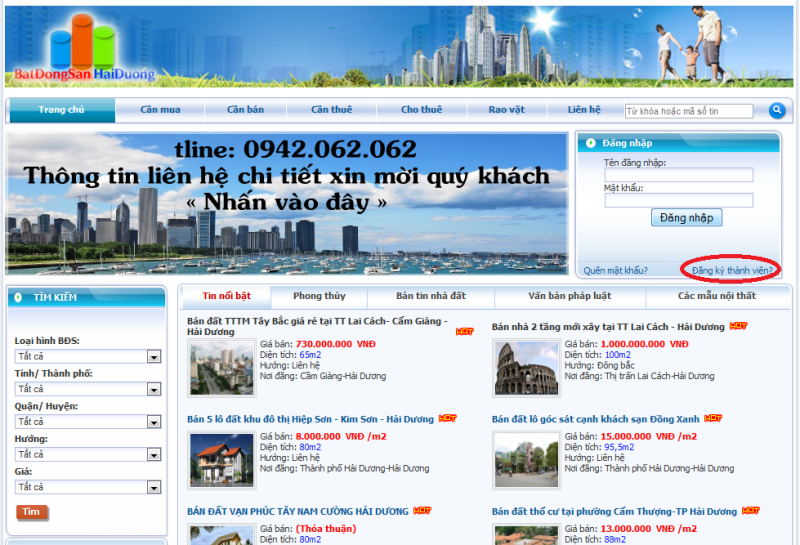Click HOT badge on Vạn Phúc Tây Nam Cường
The height and width of the screenshot is (545, 800).
click(422, 511)
